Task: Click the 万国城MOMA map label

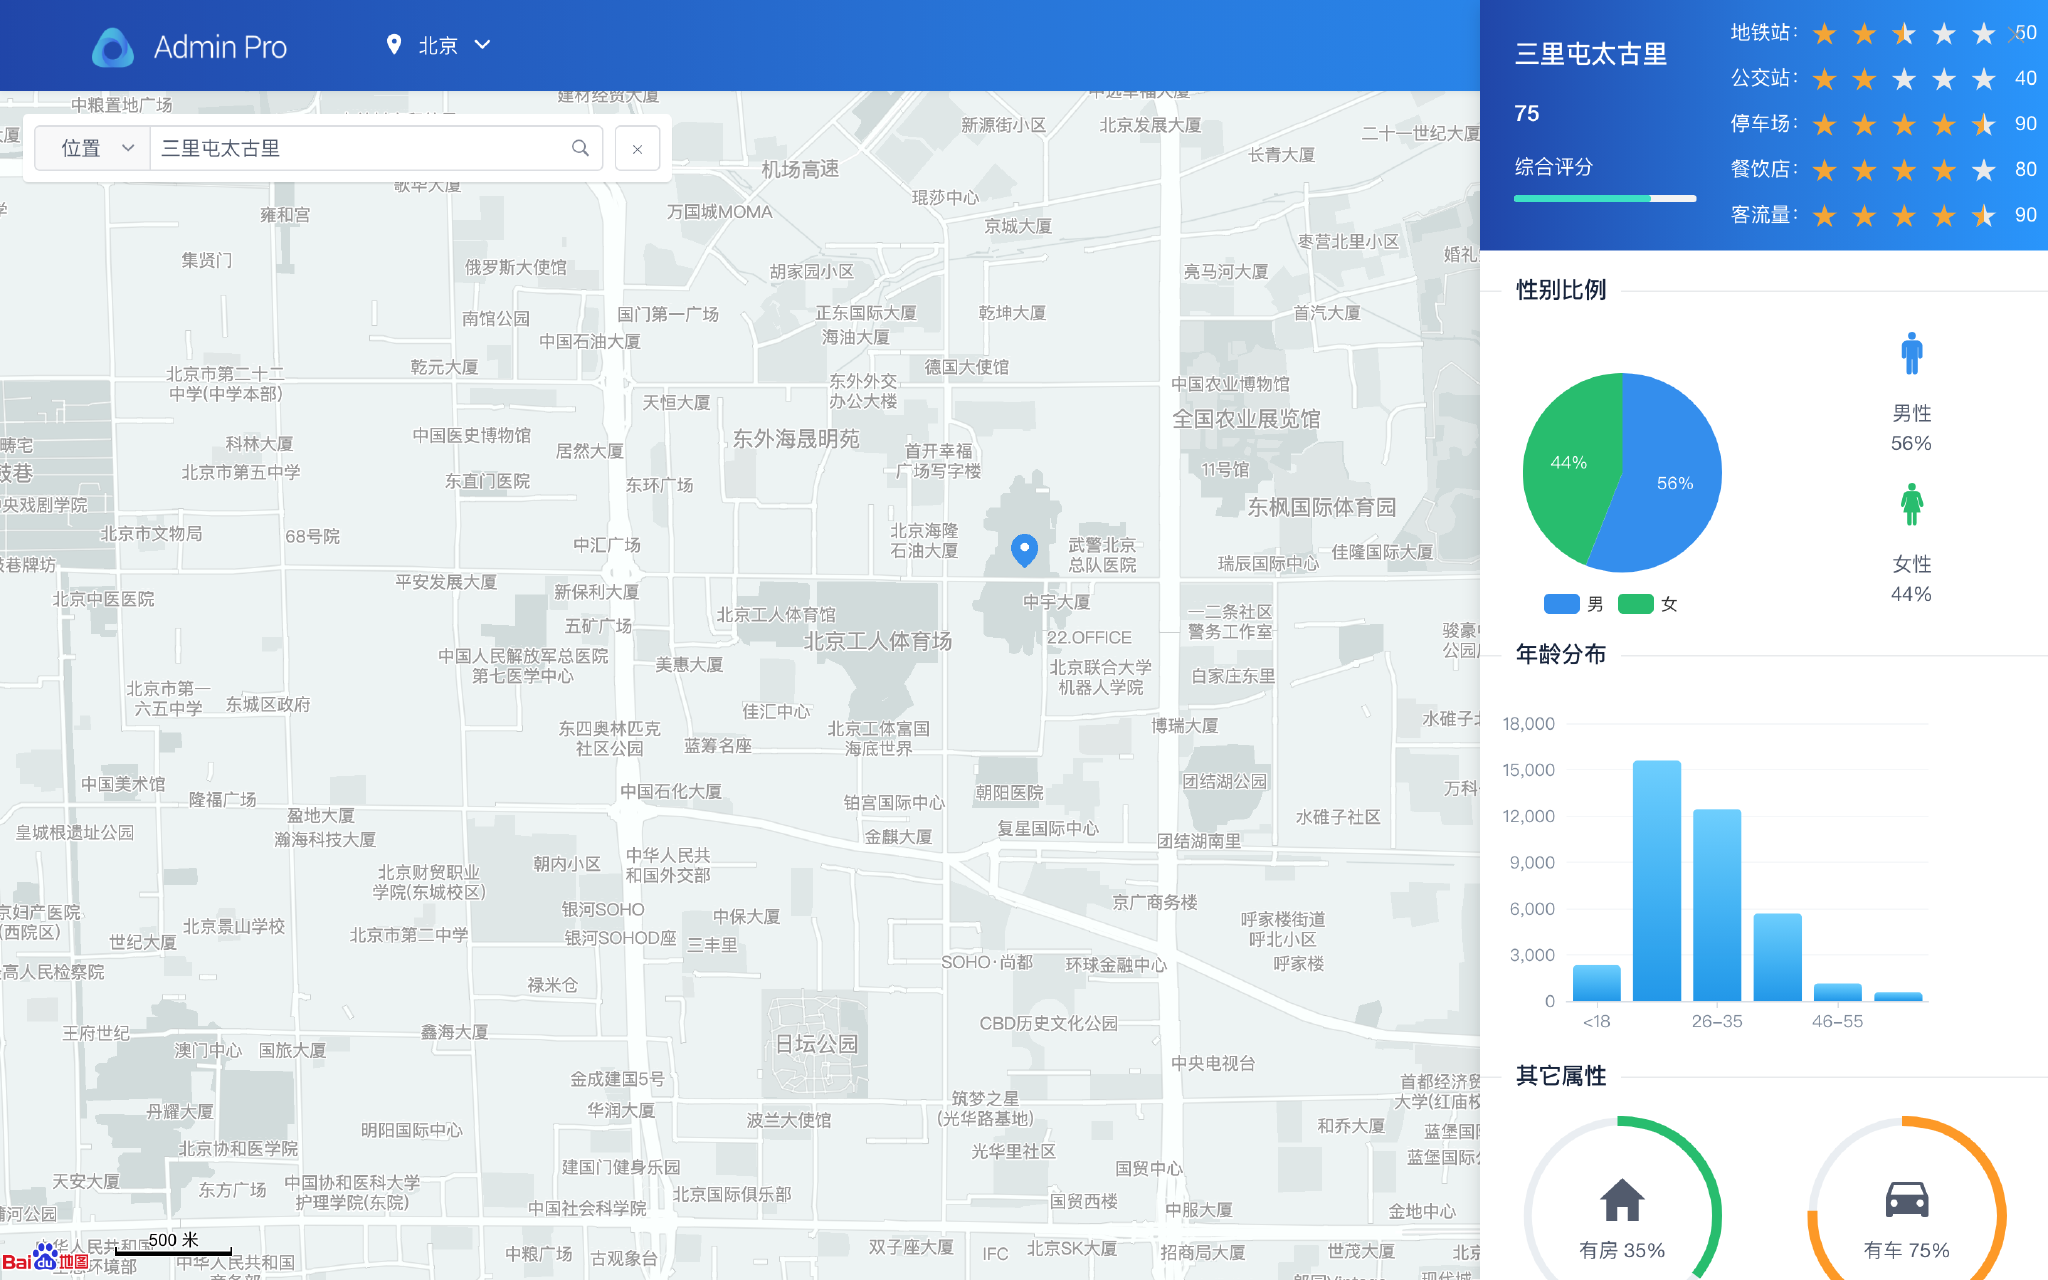Action: pos(720,212)
